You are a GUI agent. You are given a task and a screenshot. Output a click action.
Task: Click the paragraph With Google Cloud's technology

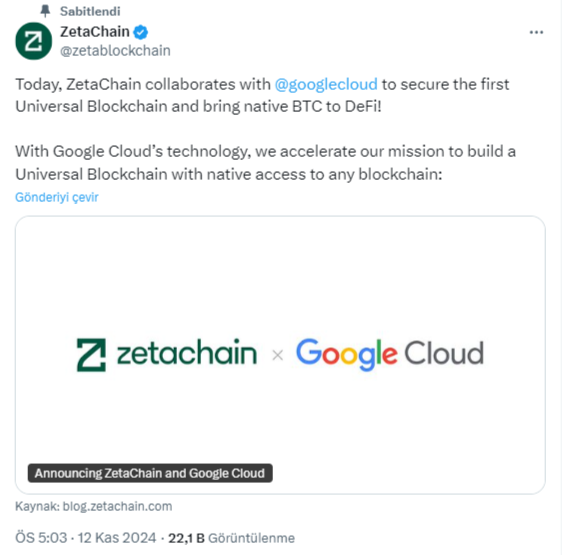point(265,163)
